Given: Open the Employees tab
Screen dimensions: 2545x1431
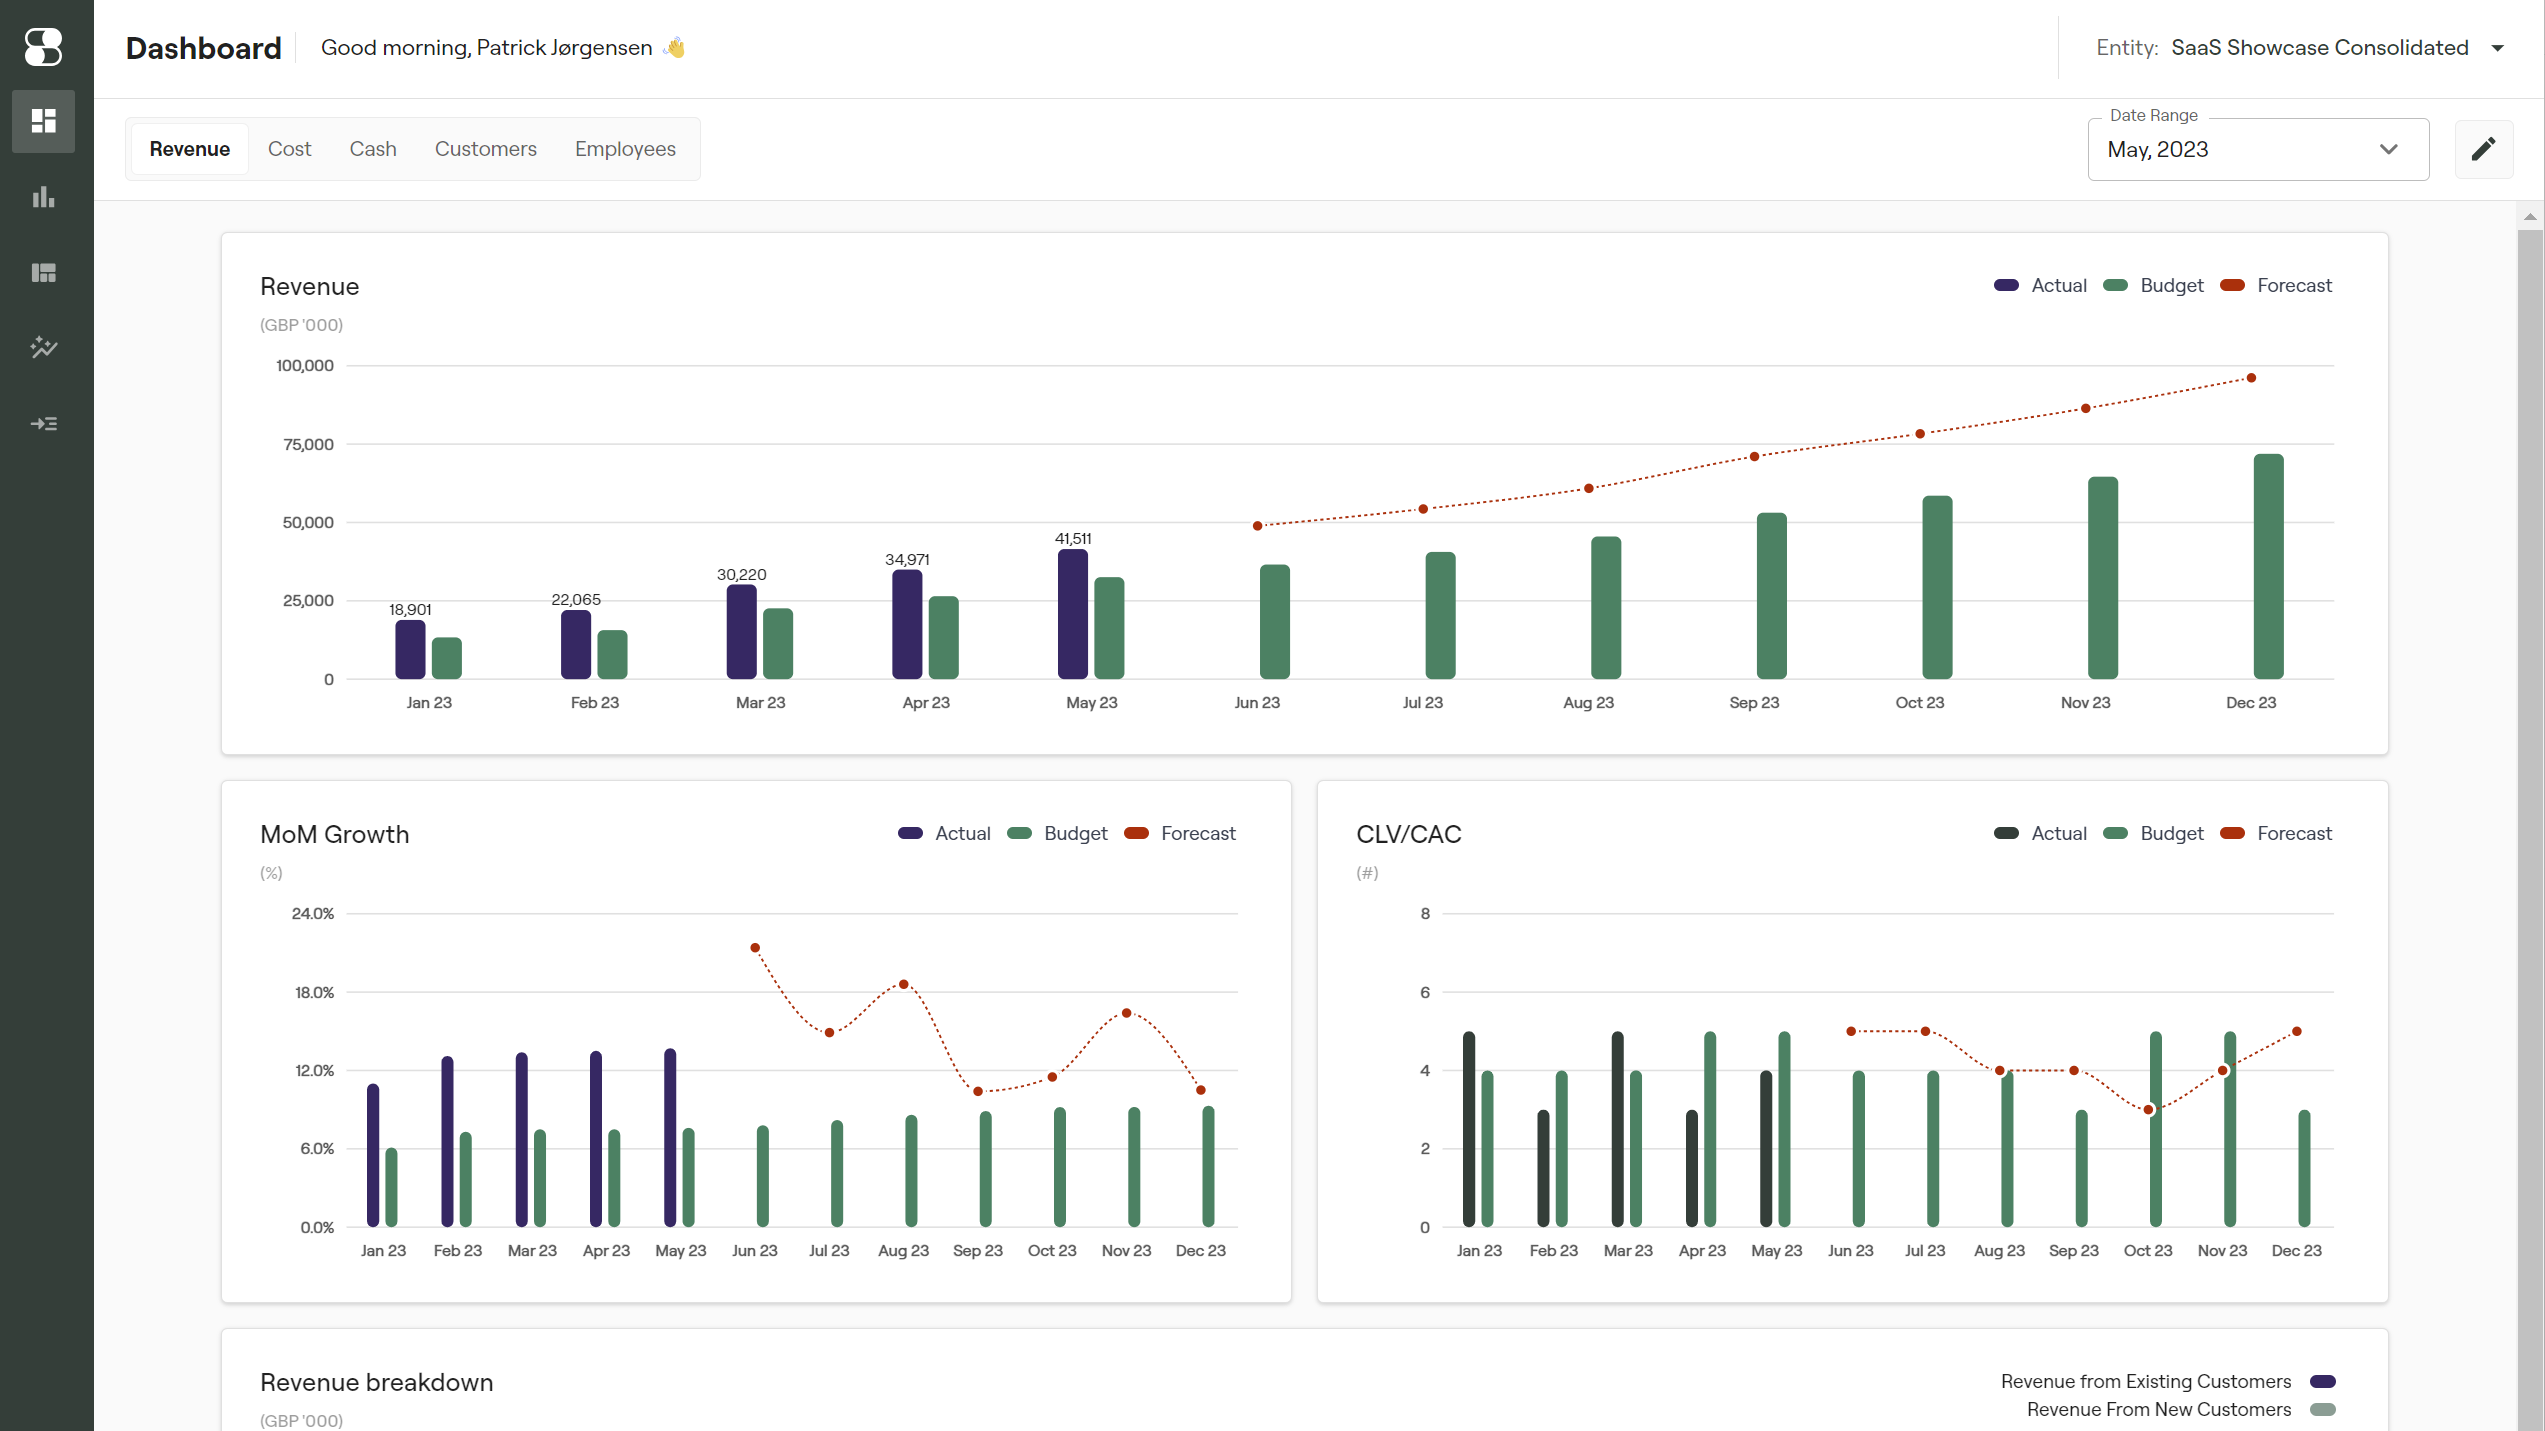Looking at the screenshot, I should (625, 149).
